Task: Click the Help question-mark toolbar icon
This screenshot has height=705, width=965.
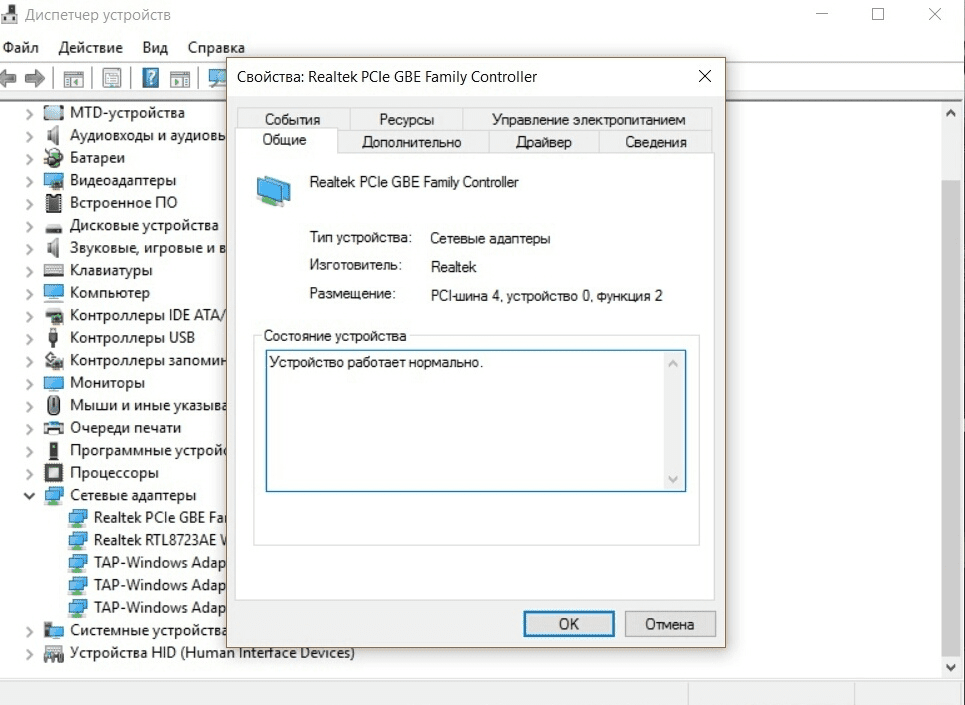Action: (x=150, y=78)
